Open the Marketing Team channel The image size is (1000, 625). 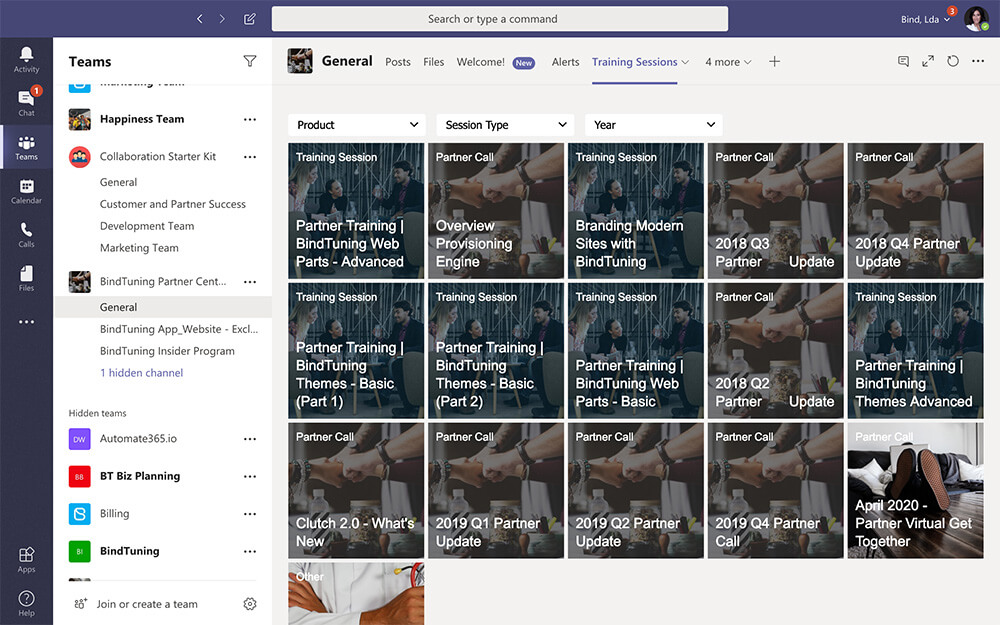coord(140,247)
